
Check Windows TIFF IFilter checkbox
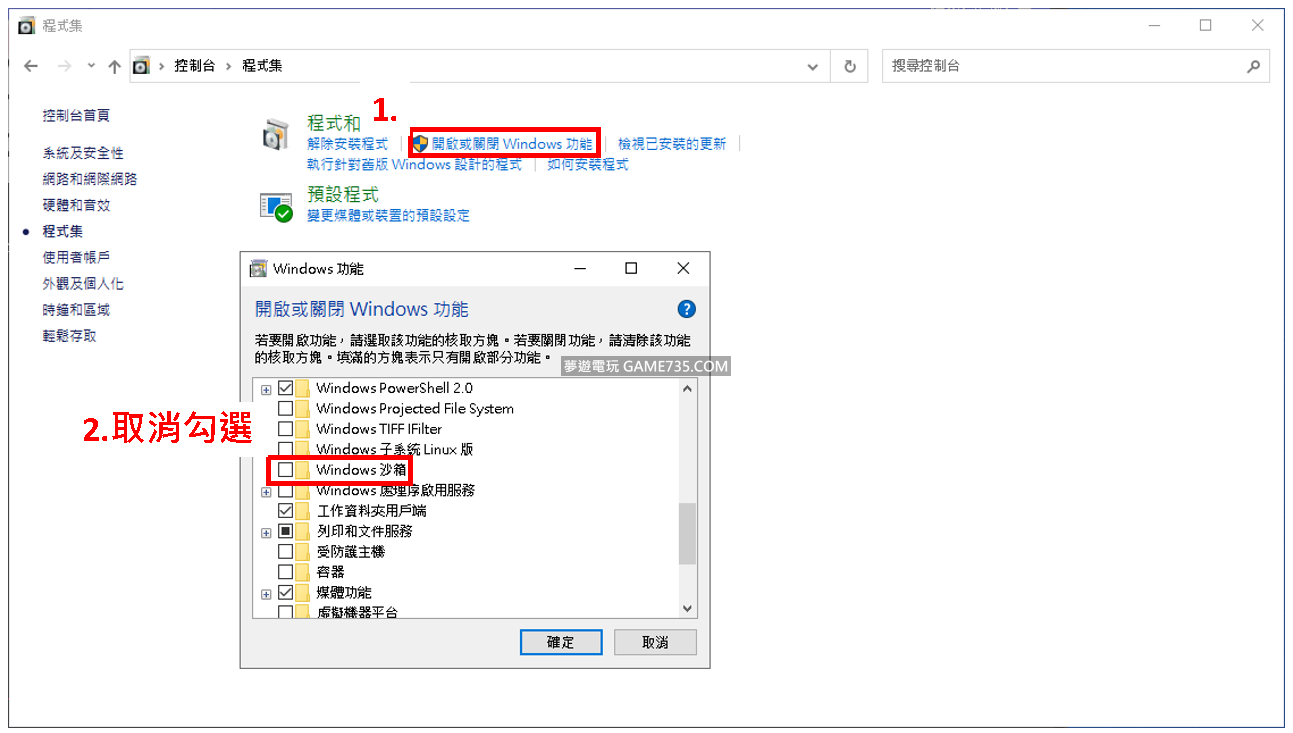(286, 429)
